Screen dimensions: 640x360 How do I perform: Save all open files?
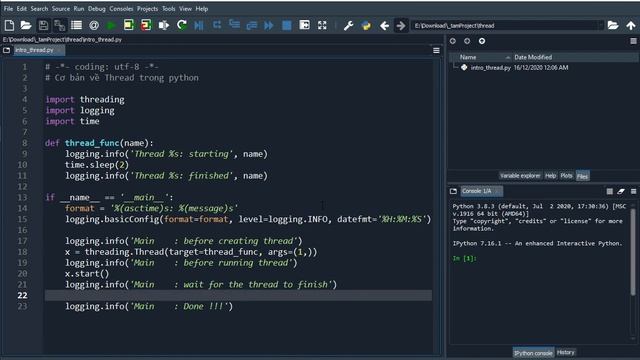(60, 25)
